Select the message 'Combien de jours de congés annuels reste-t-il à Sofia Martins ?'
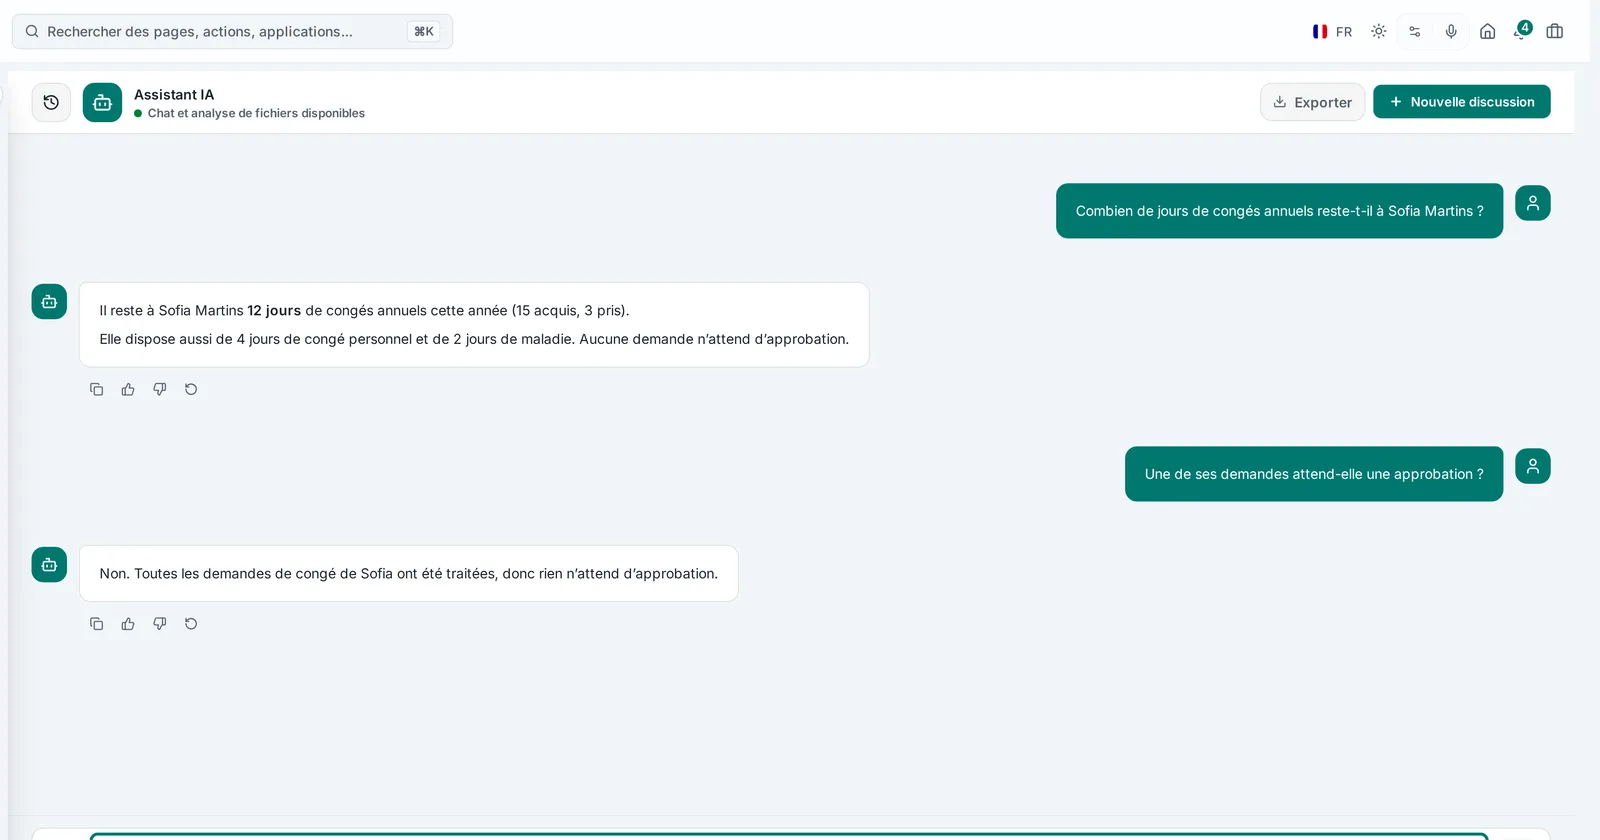 tap(1279, 211)
